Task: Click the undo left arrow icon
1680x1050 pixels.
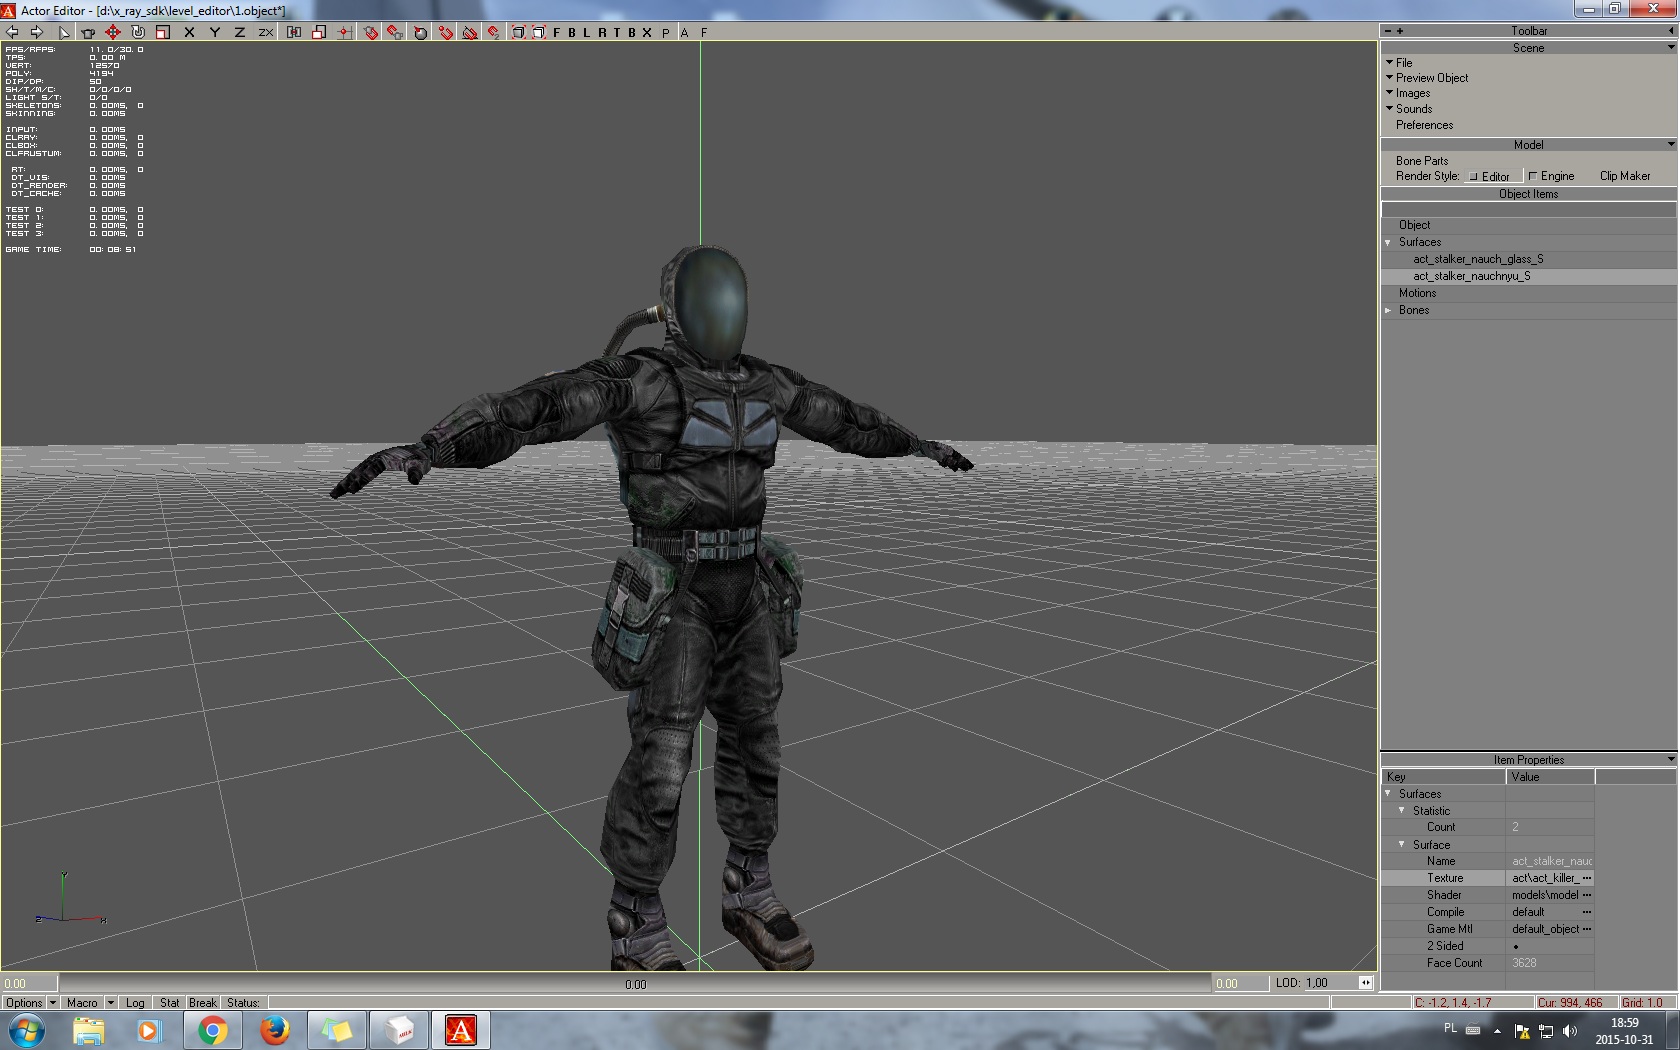Action: [12, 32]
